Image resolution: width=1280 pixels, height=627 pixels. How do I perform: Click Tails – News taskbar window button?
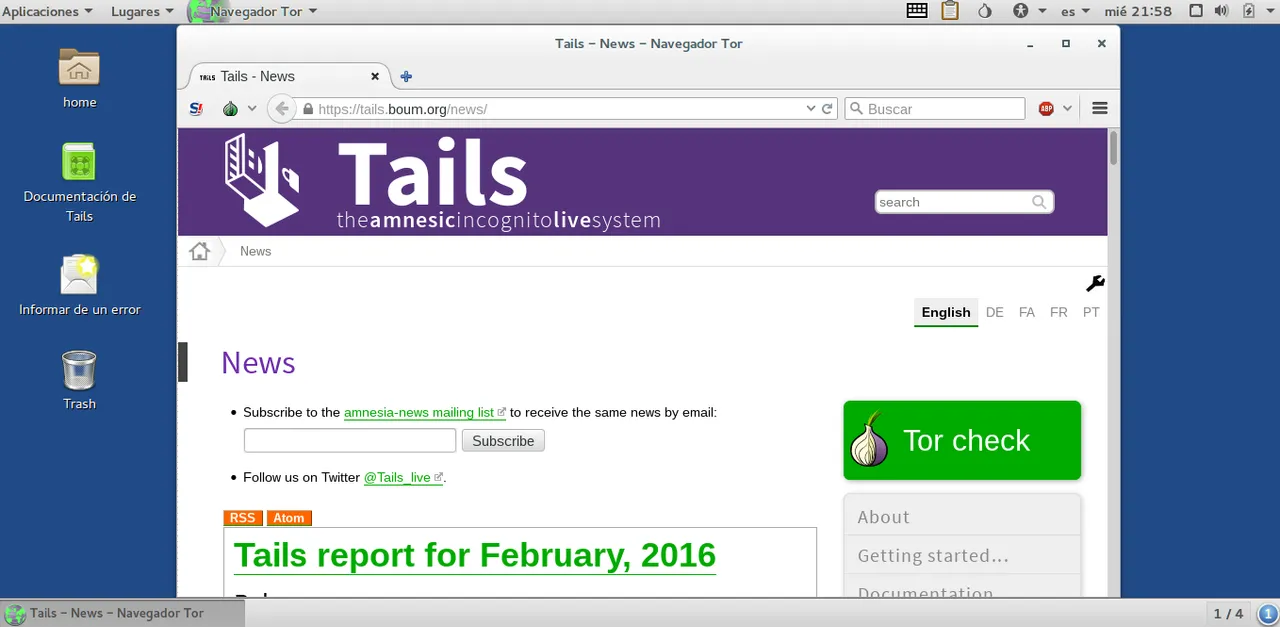(122, 613)
